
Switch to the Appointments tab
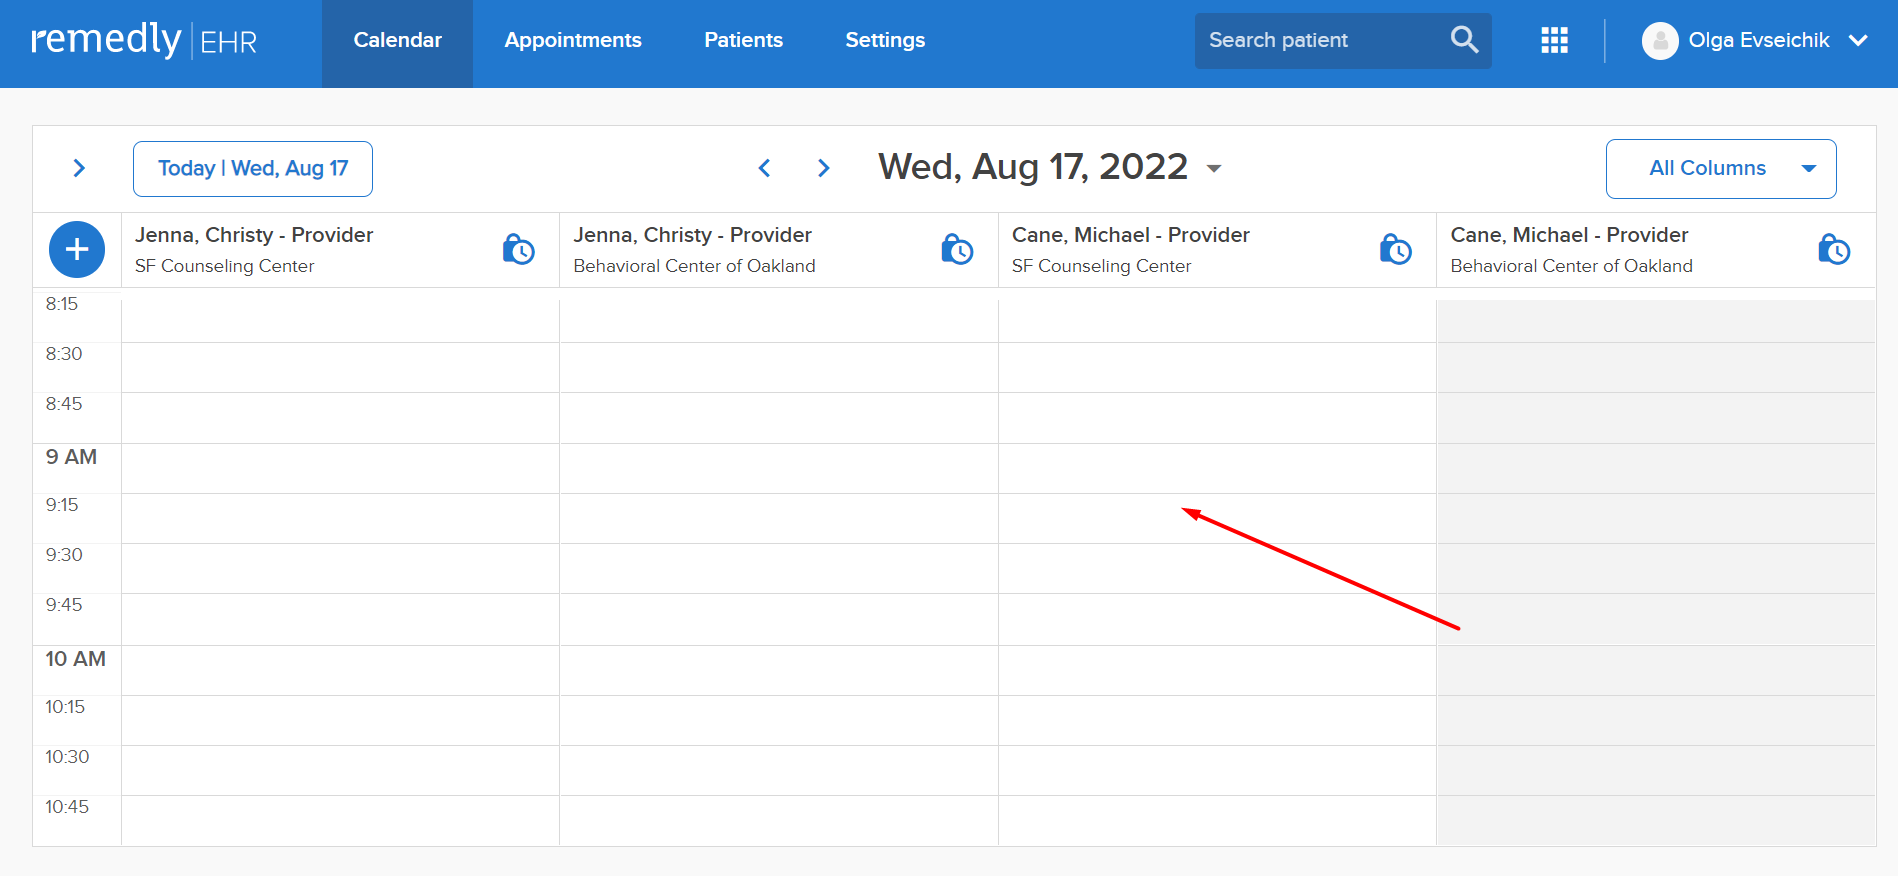point(573,40)
